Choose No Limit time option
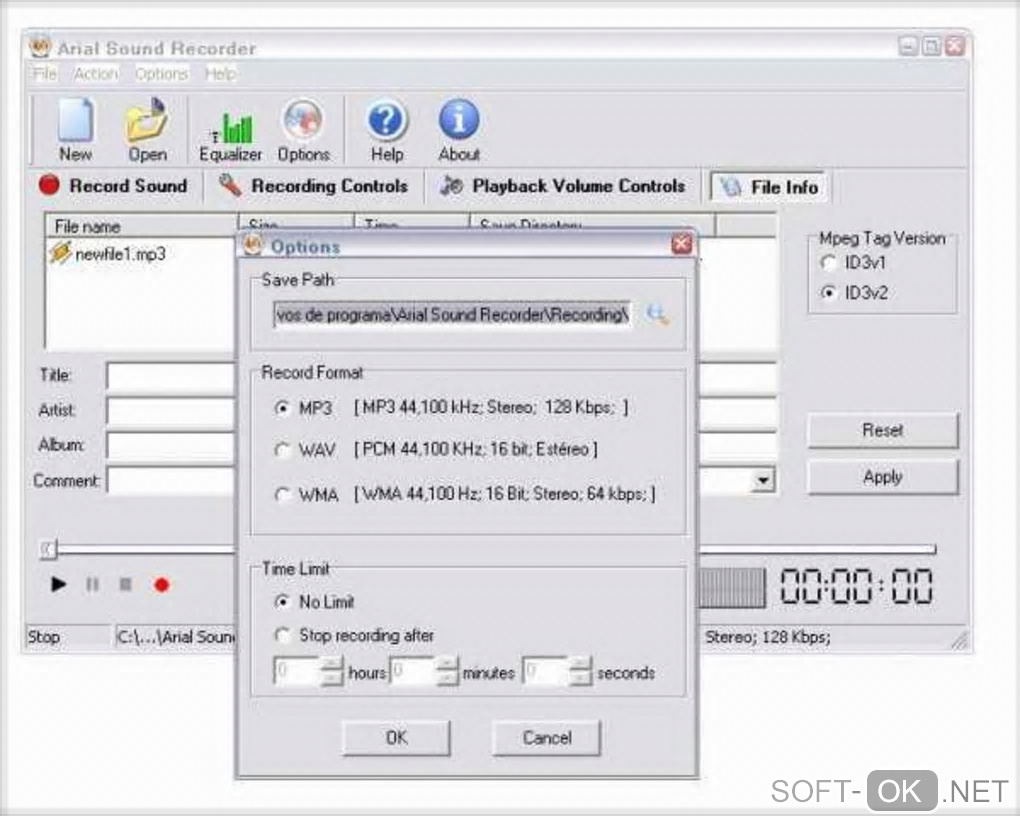Image resolution: width=1020 pixels, height=816 pixels. 282,602
